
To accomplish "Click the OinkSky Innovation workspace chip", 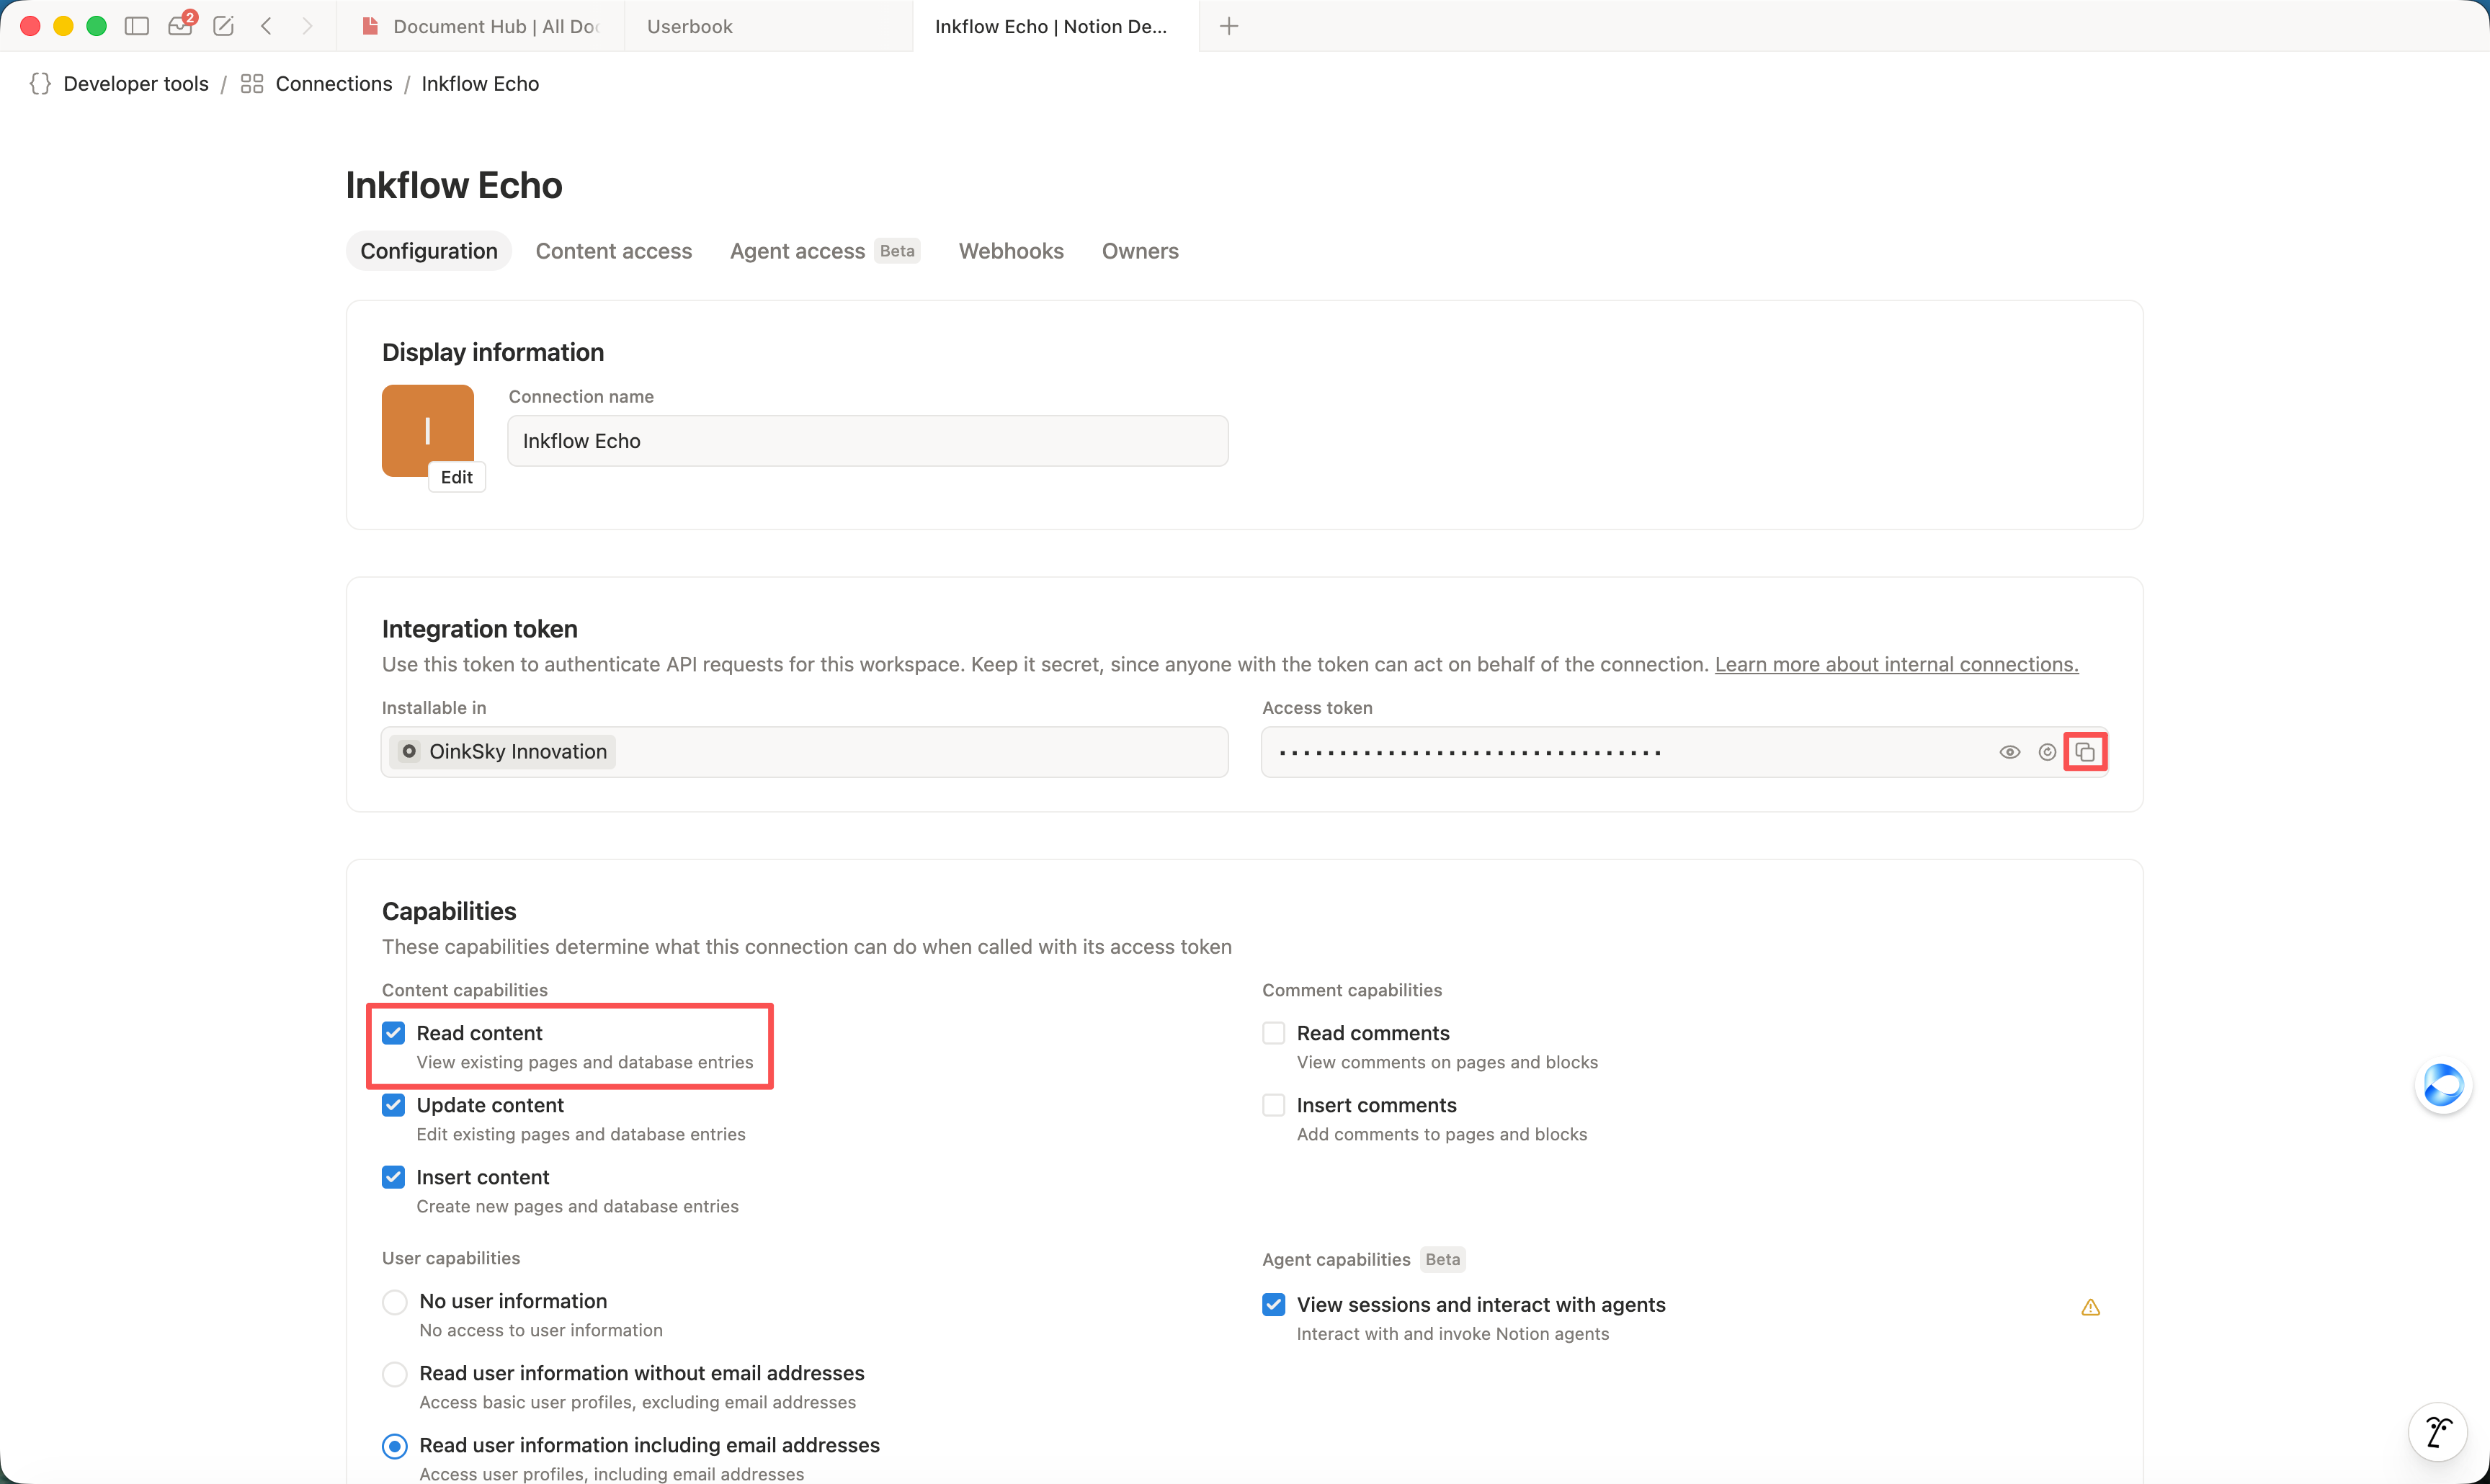I will [503, 752].
